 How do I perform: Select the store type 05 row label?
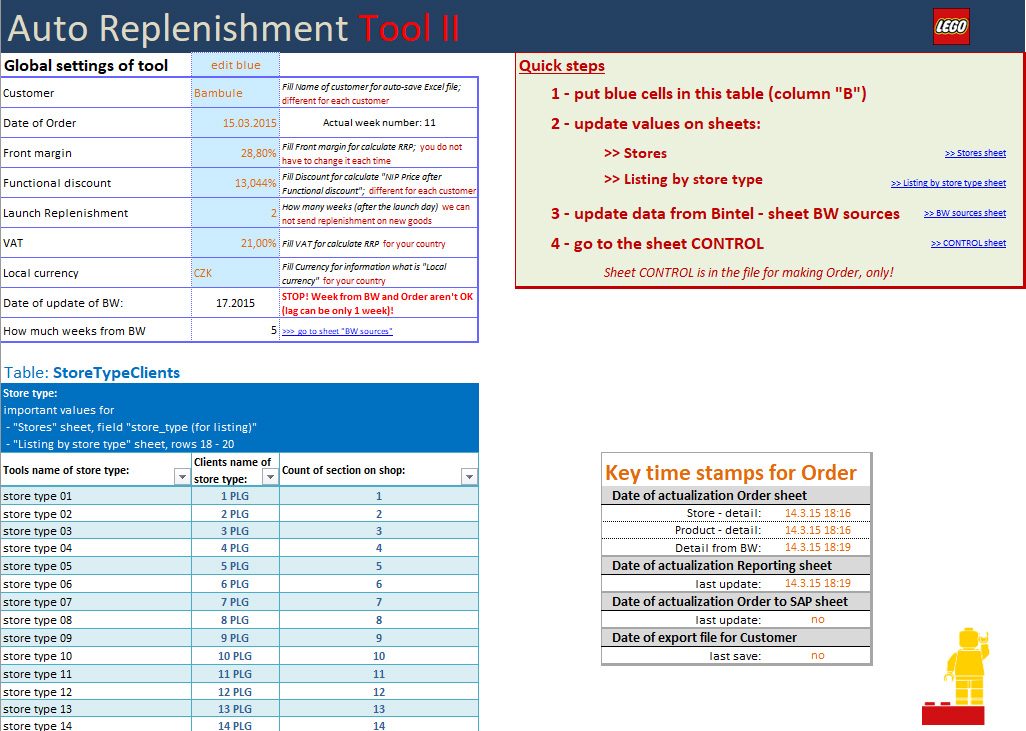[37, 566]
